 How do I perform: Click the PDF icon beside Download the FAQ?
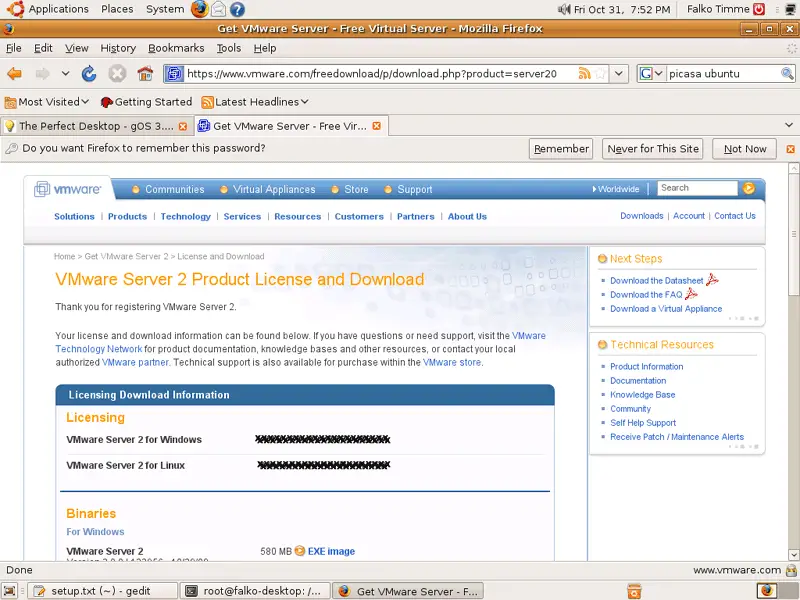(x=691, y=293)
